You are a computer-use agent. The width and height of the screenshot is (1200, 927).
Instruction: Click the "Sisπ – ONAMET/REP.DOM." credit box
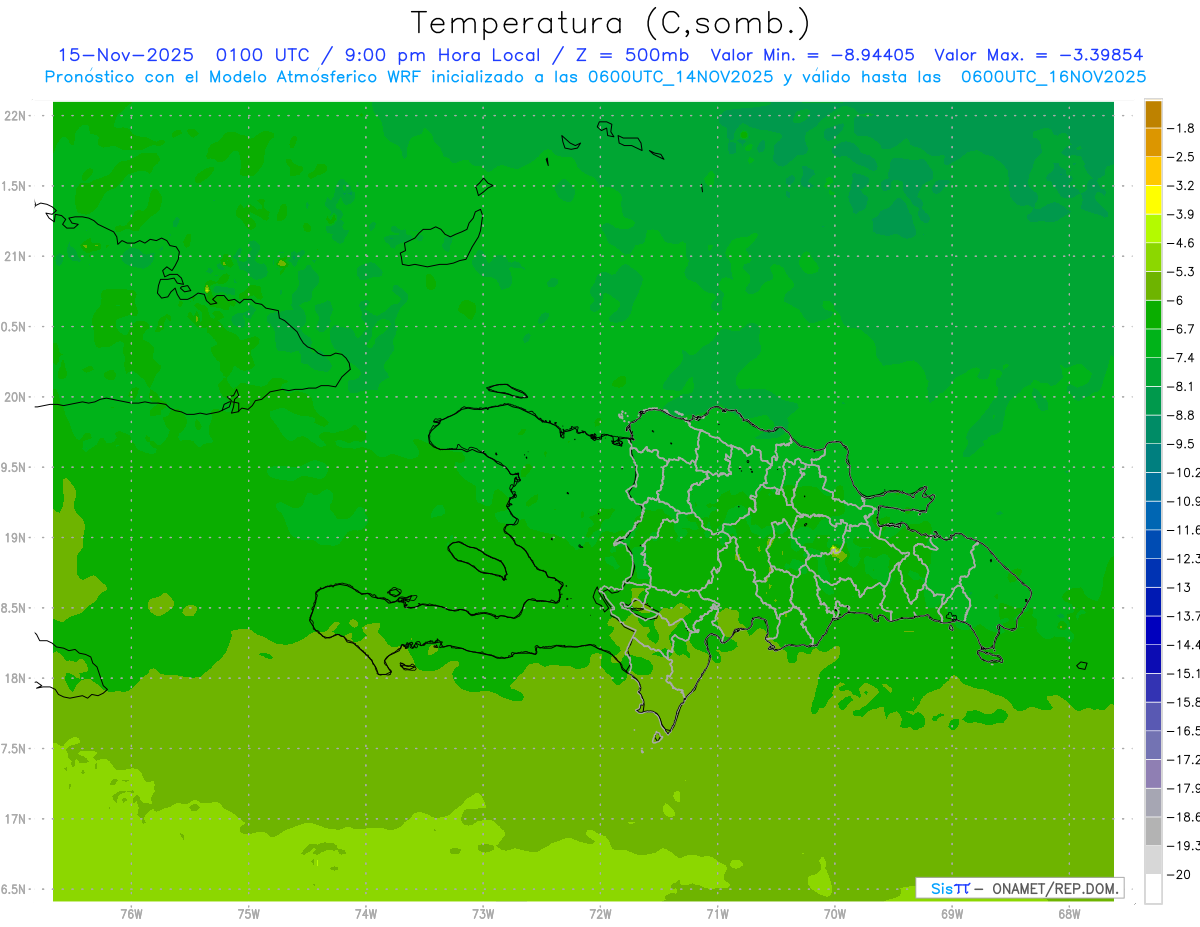pyautogui.click(x=1019, y=888)
